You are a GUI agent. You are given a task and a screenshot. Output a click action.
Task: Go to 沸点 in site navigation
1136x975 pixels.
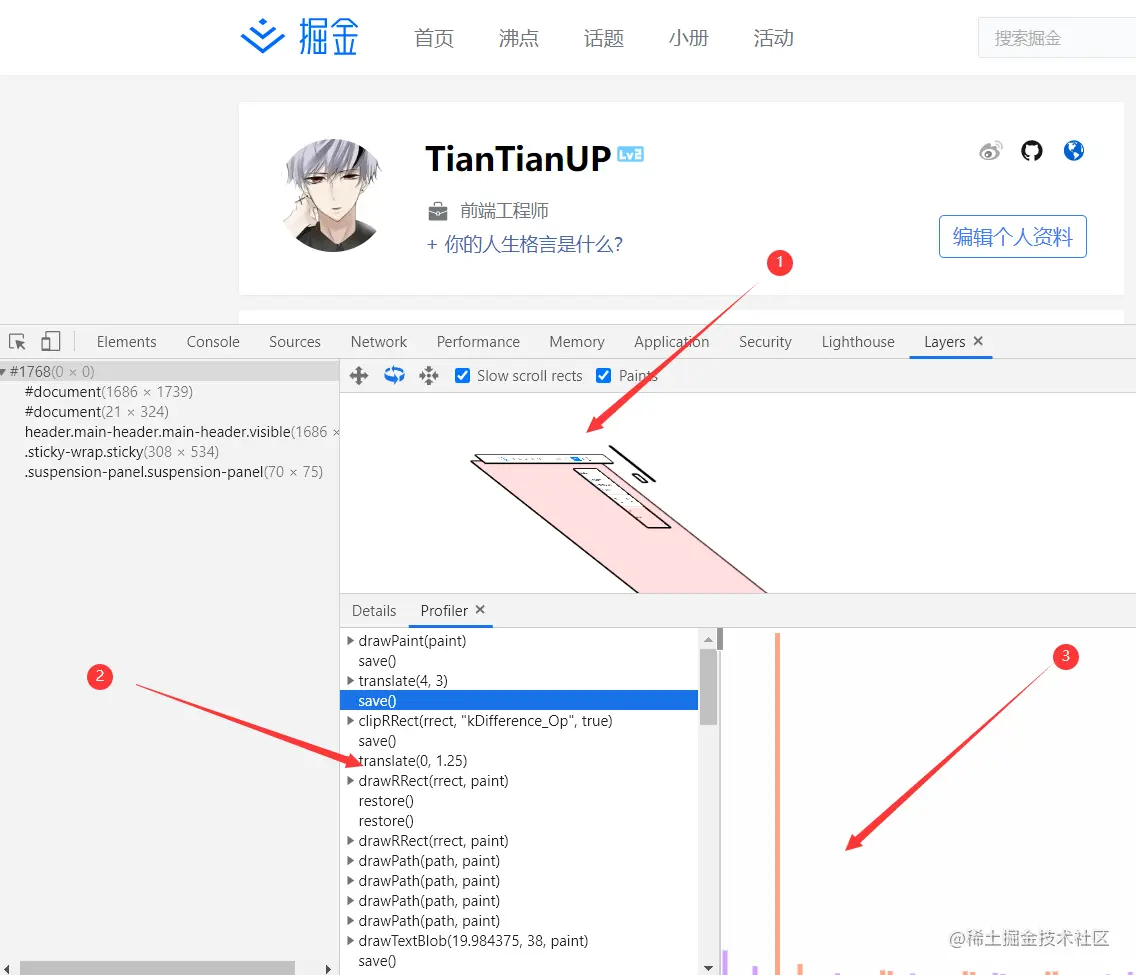click(x=519, y=38)
